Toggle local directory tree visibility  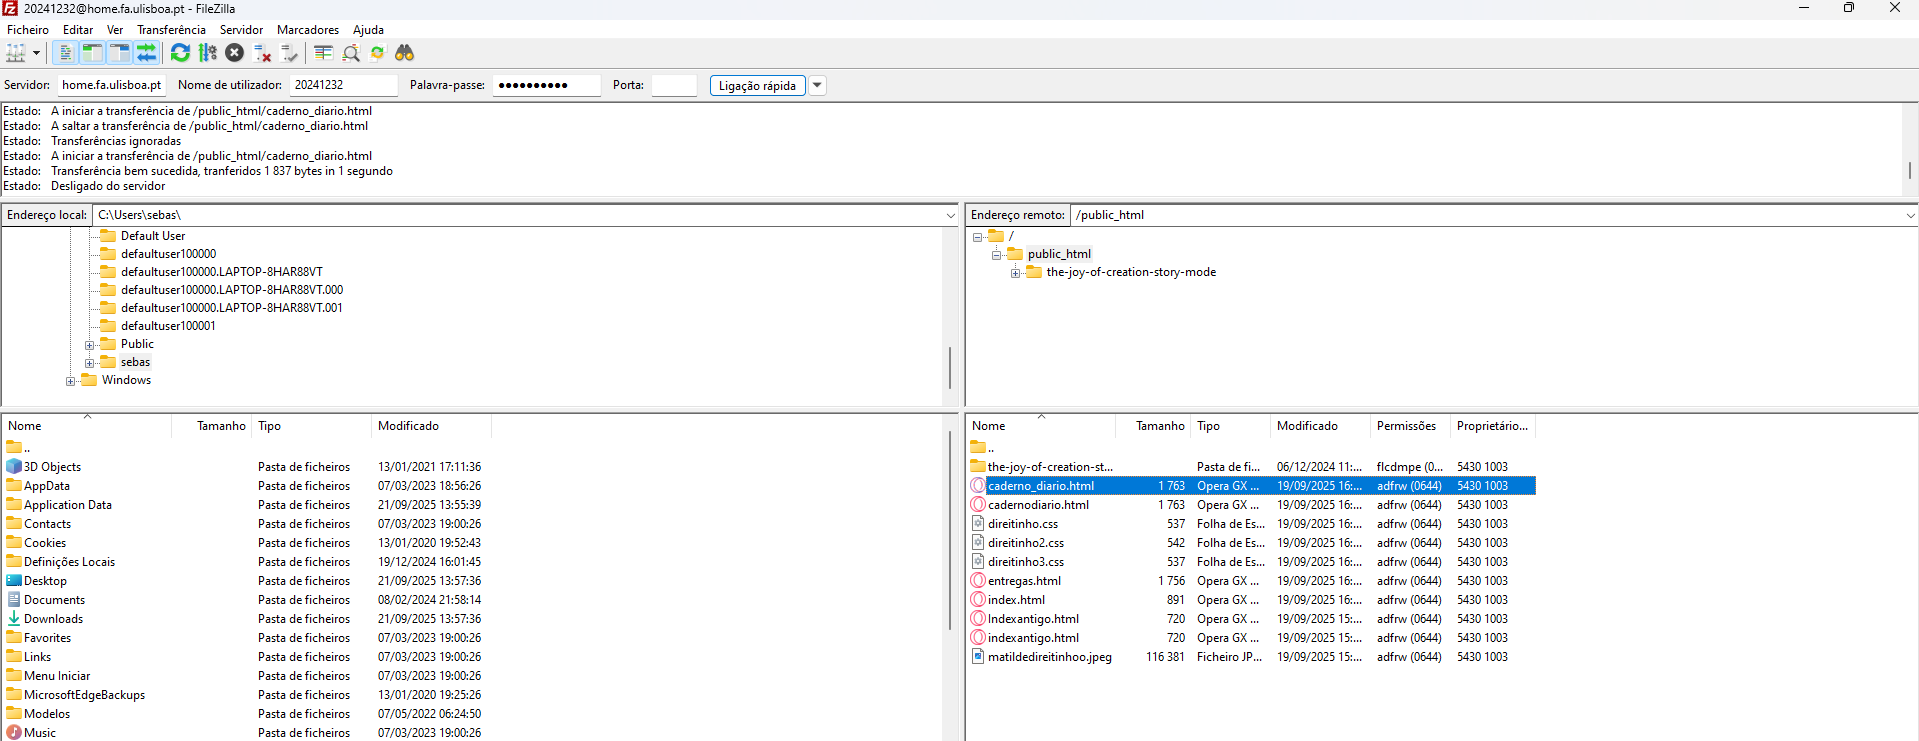(92, 53)
